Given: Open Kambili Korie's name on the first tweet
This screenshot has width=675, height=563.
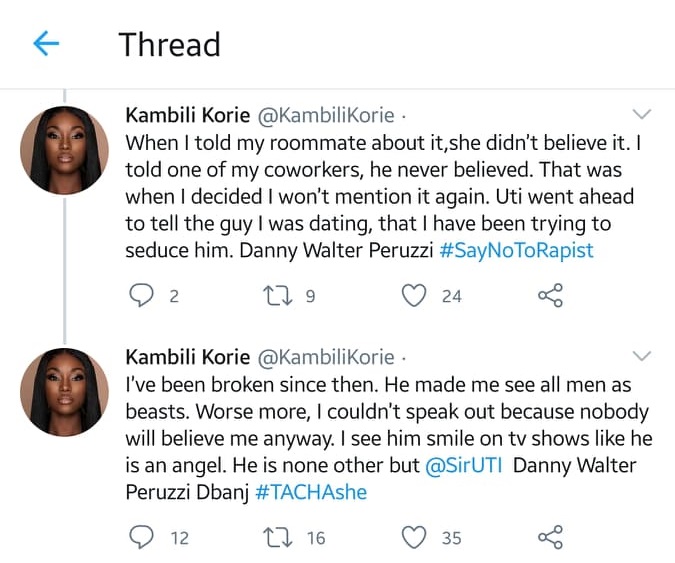Looking at the screenshot, I should point(189,115).
